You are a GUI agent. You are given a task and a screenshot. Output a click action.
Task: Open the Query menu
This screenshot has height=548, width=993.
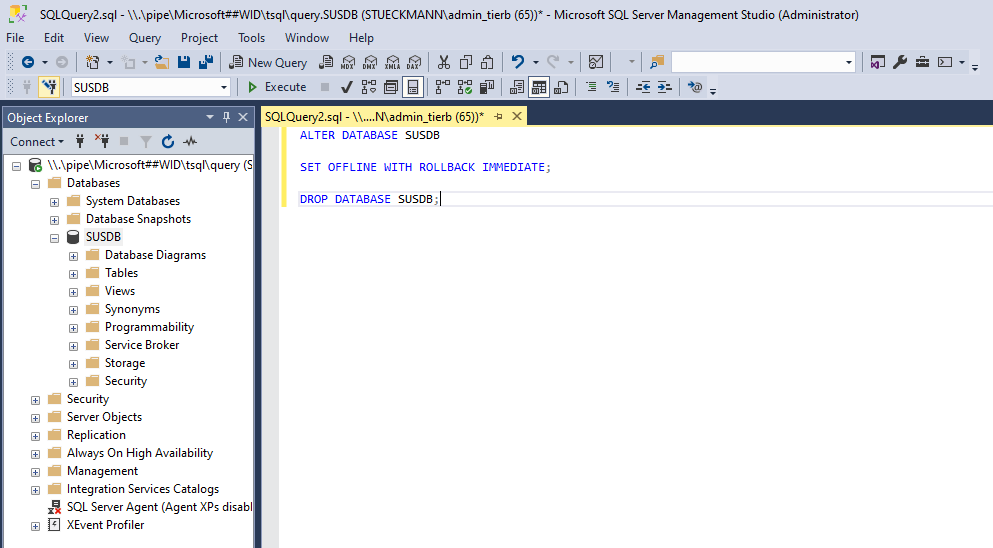(x=145, y=38)
